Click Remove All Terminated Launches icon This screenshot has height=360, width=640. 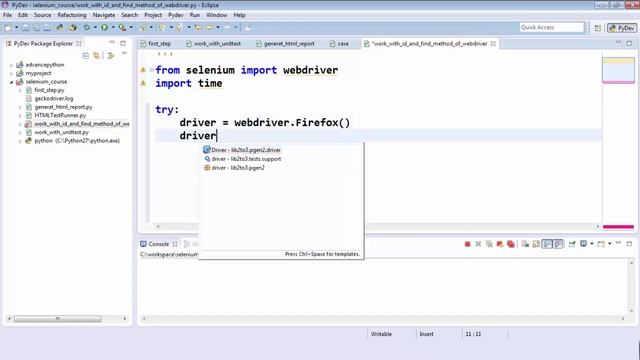point(489,244)
